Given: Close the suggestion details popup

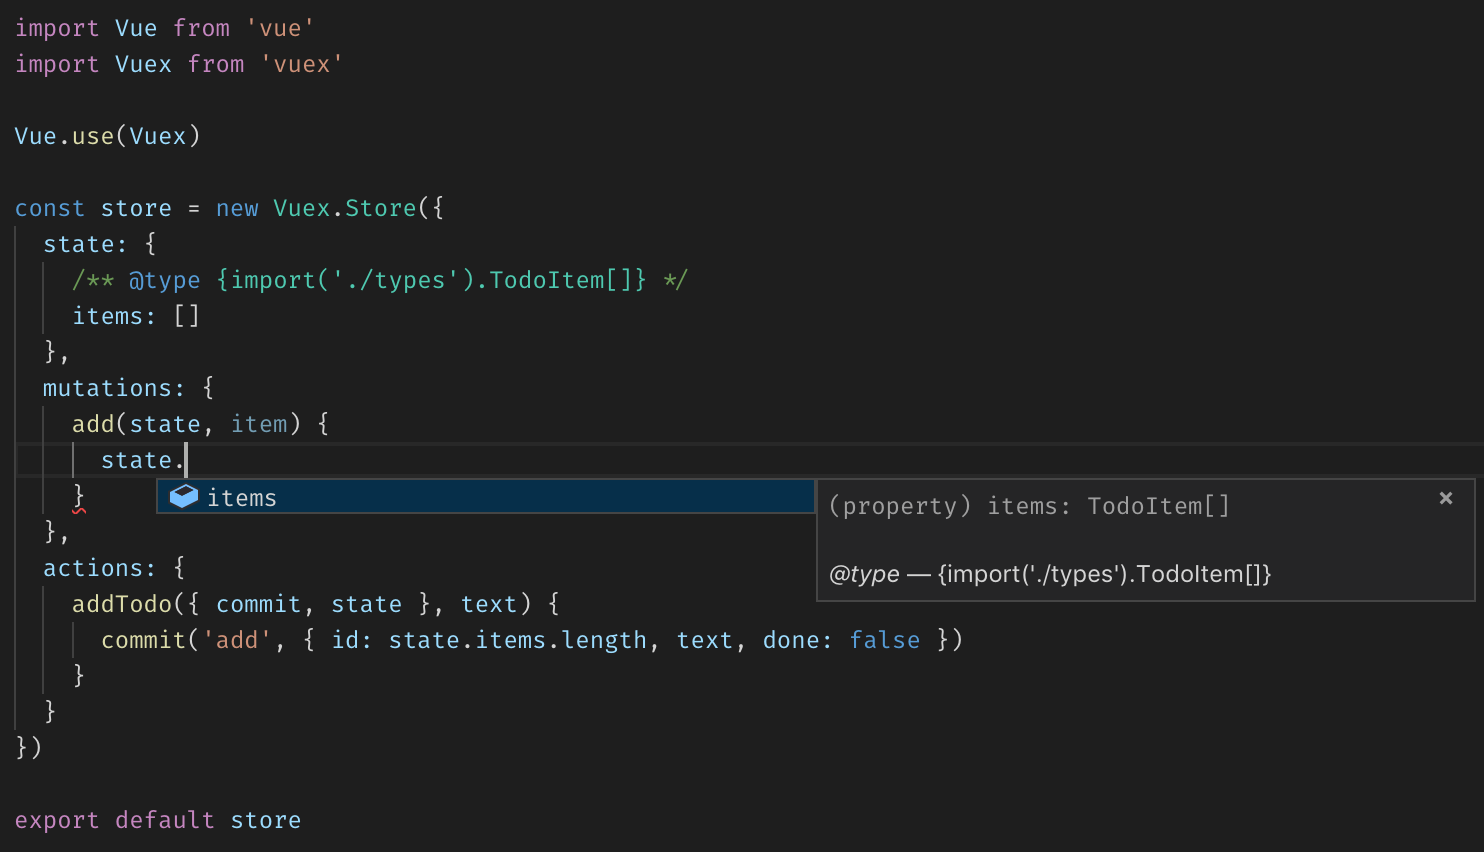Looking at the screenshot, I should pos(1445,498).
